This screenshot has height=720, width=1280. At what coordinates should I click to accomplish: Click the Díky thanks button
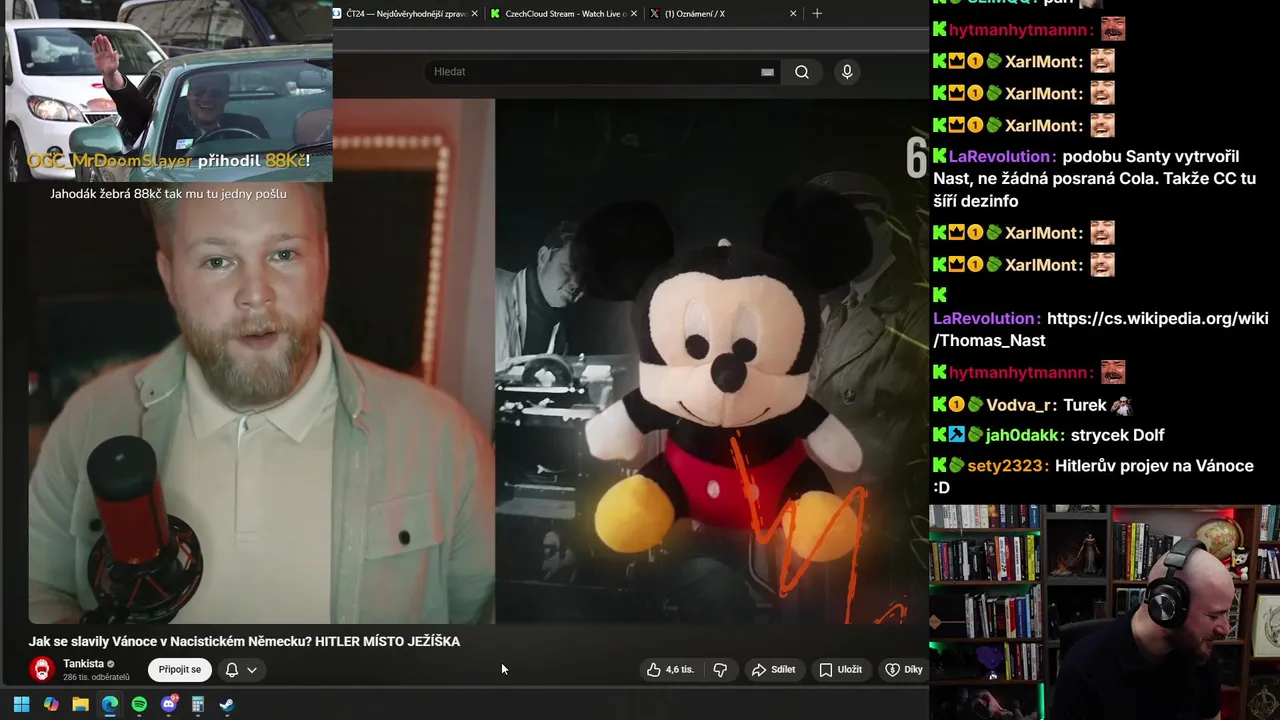coord(903,670)
